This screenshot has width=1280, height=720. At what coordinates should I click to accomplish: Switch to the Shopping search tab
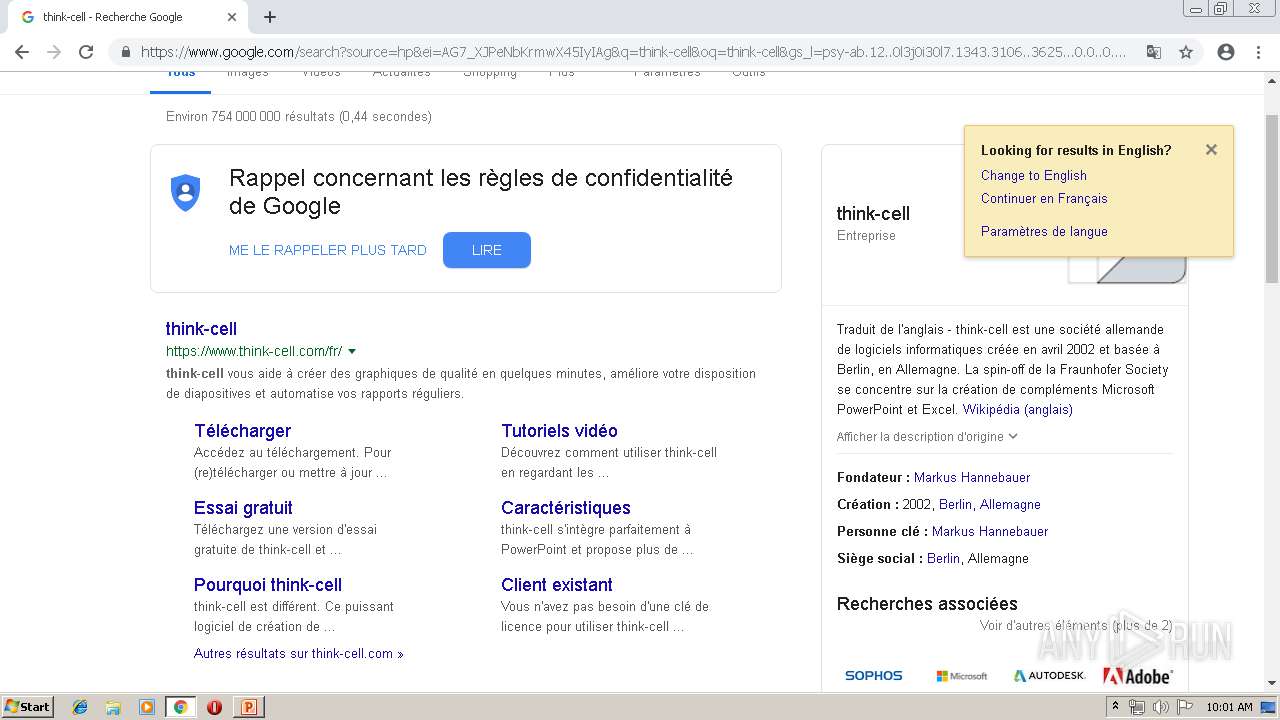[490, 74]
